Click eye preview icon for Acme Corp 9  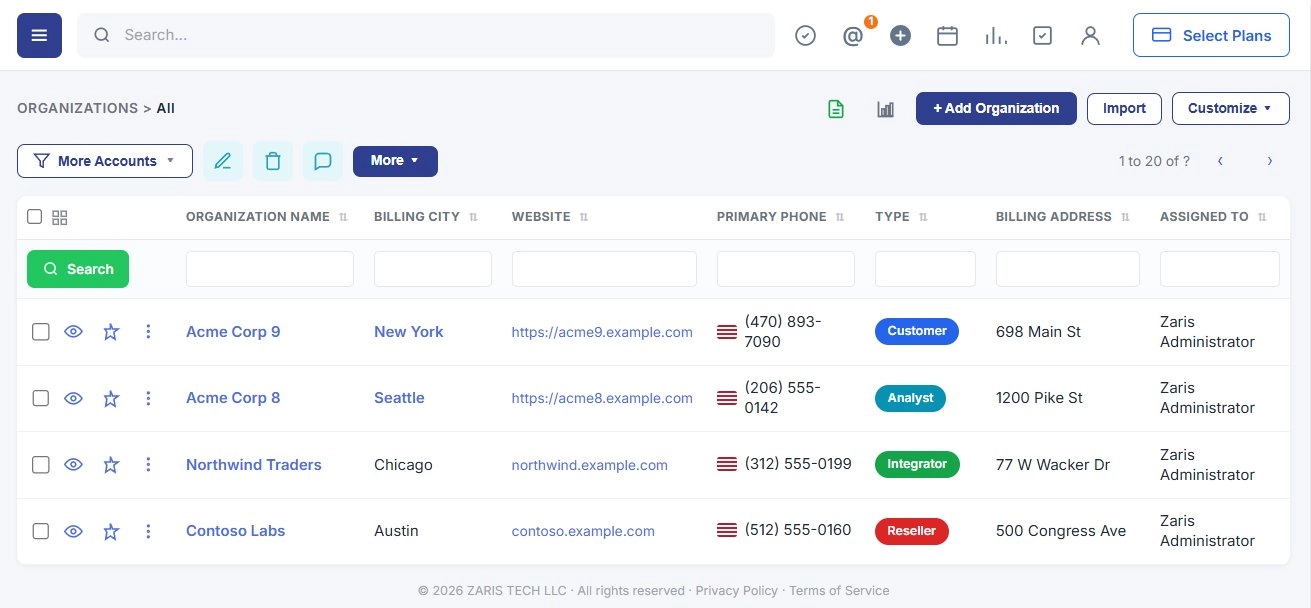(x=73, y=332)
